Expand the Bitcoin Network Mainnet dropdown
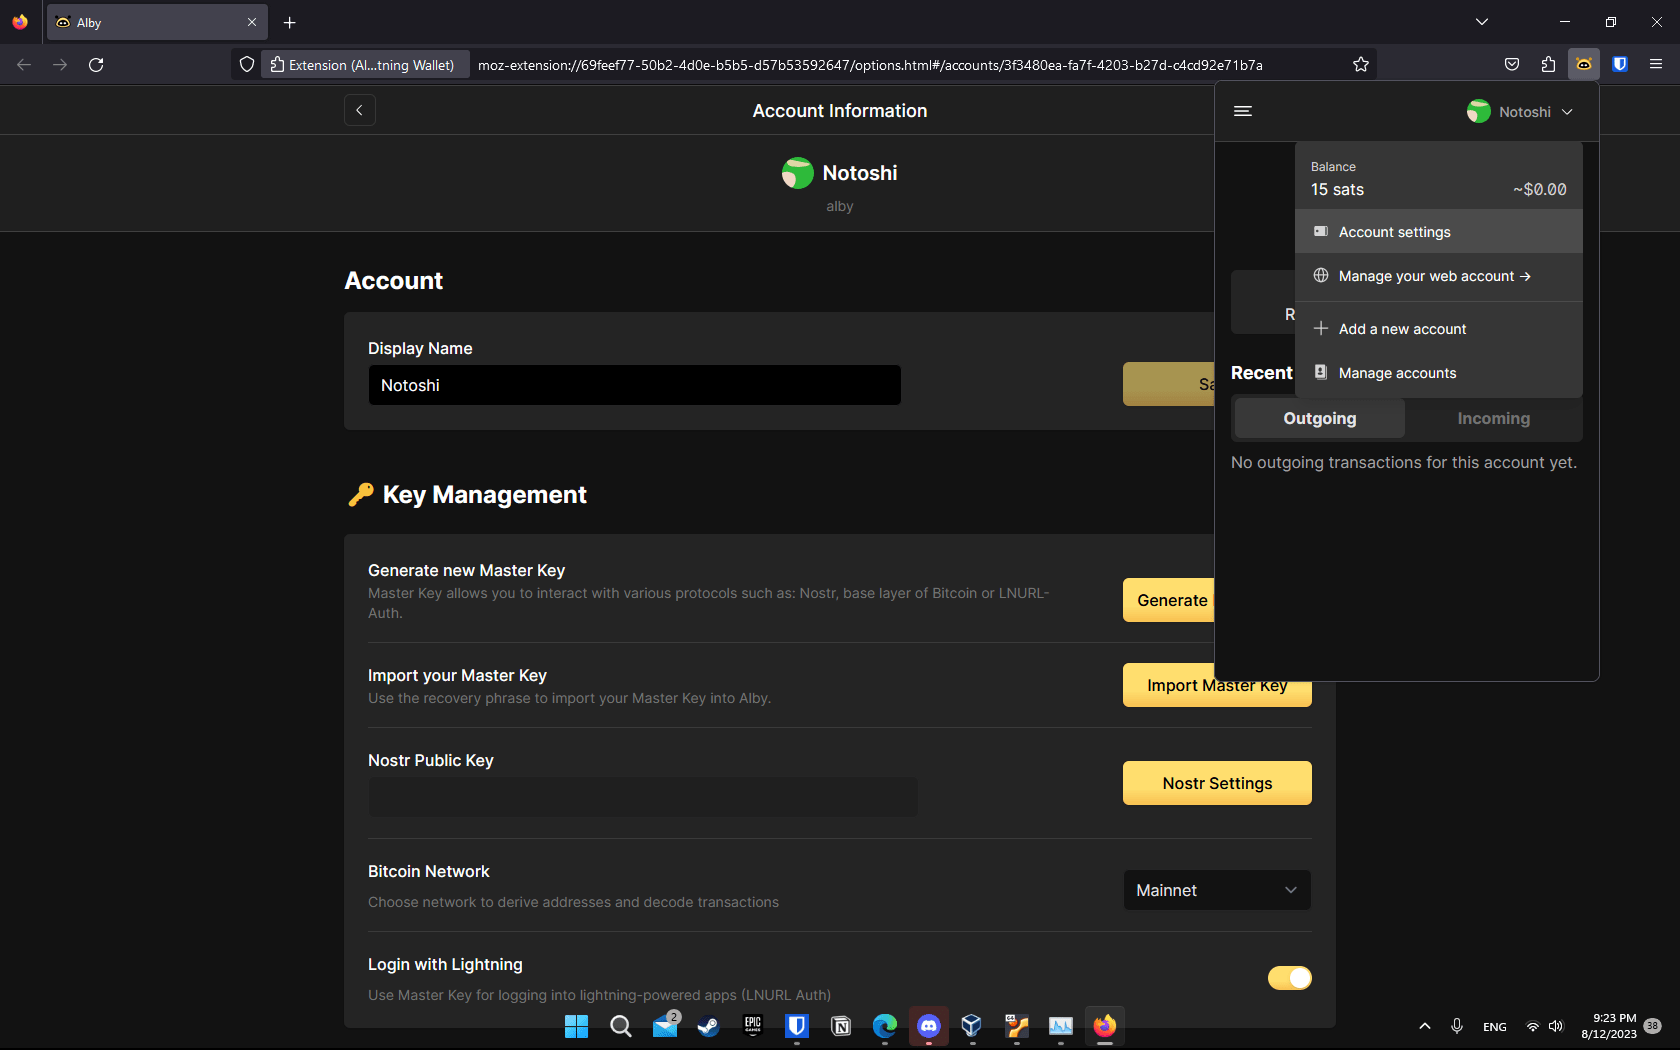The height and width of the screenshot is (1050, 1680). click(x=1216, y=890)
